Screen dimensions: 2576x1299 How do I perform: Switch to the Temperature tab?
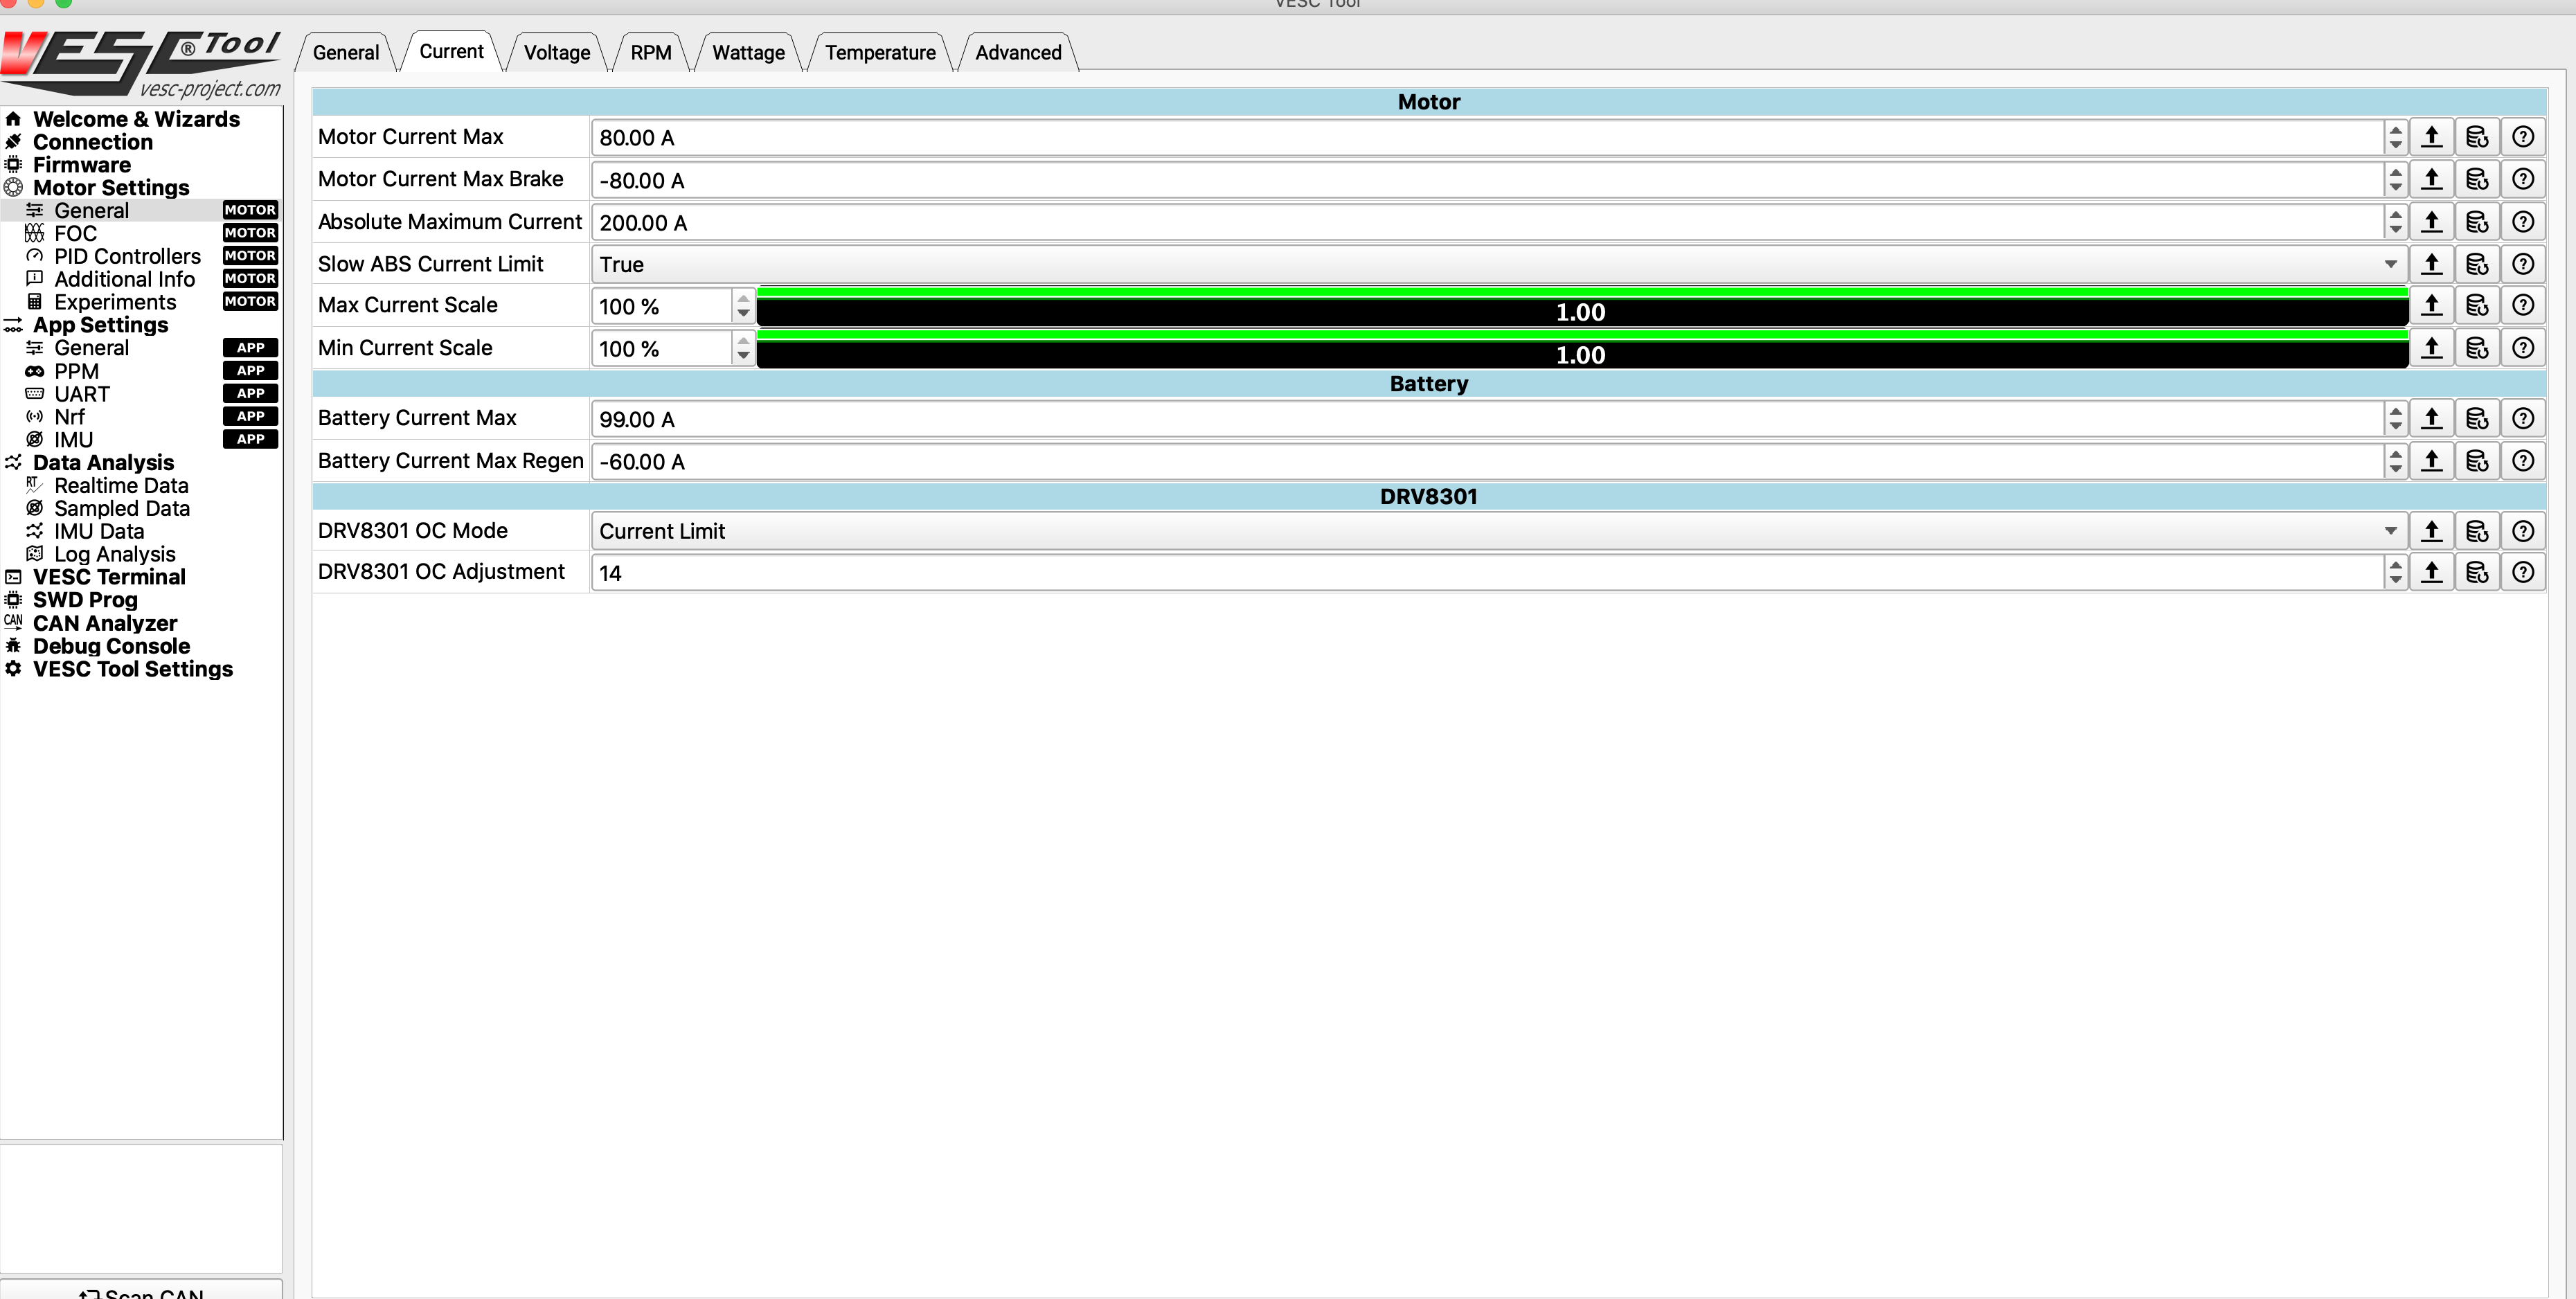(x=880, y=52)
